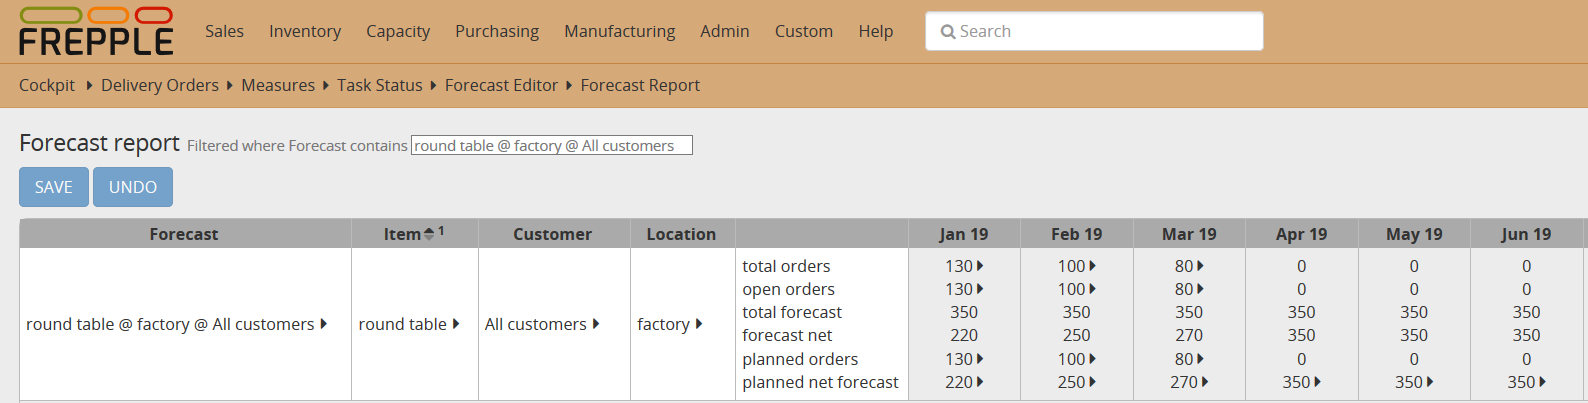Drill into Feb 19 total orders 100
Screen dimensions: 1588x403
tap(1093, 266)
